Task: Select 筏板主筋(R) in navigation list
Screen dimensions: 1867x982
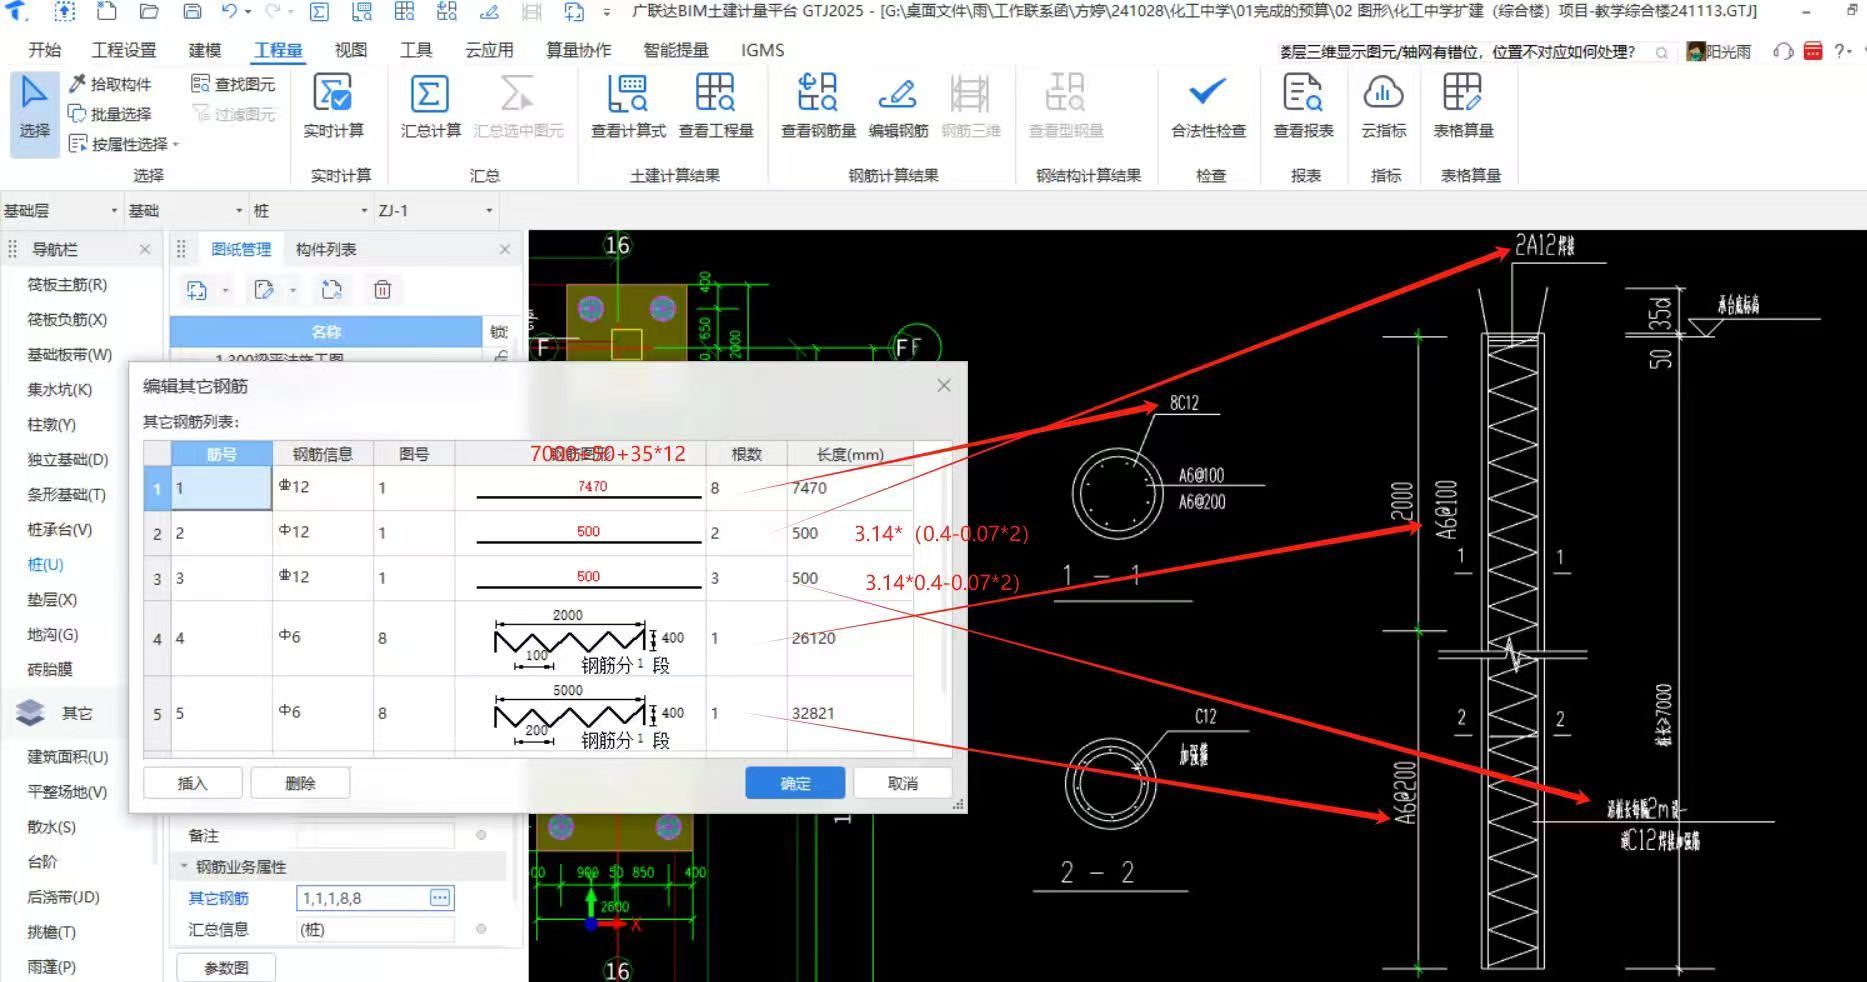Action: [x=67, y=284]
